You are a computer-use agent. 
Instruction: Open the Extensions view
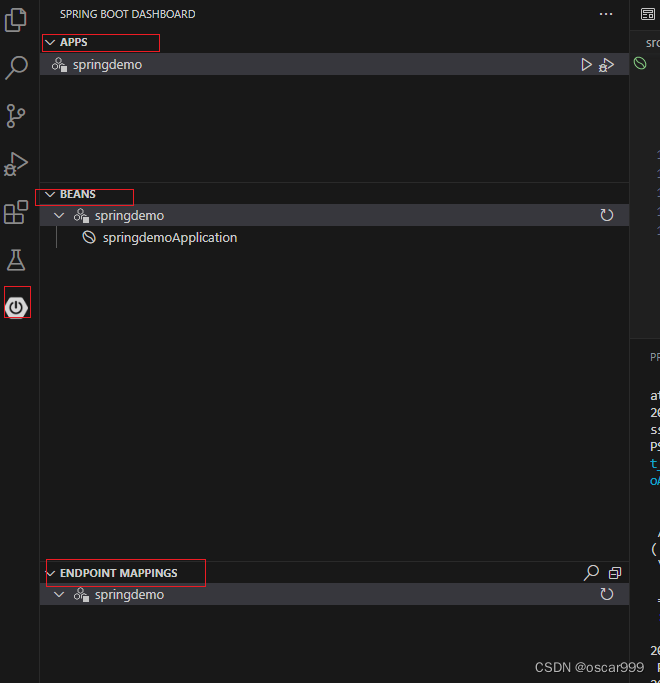point(16,212)
